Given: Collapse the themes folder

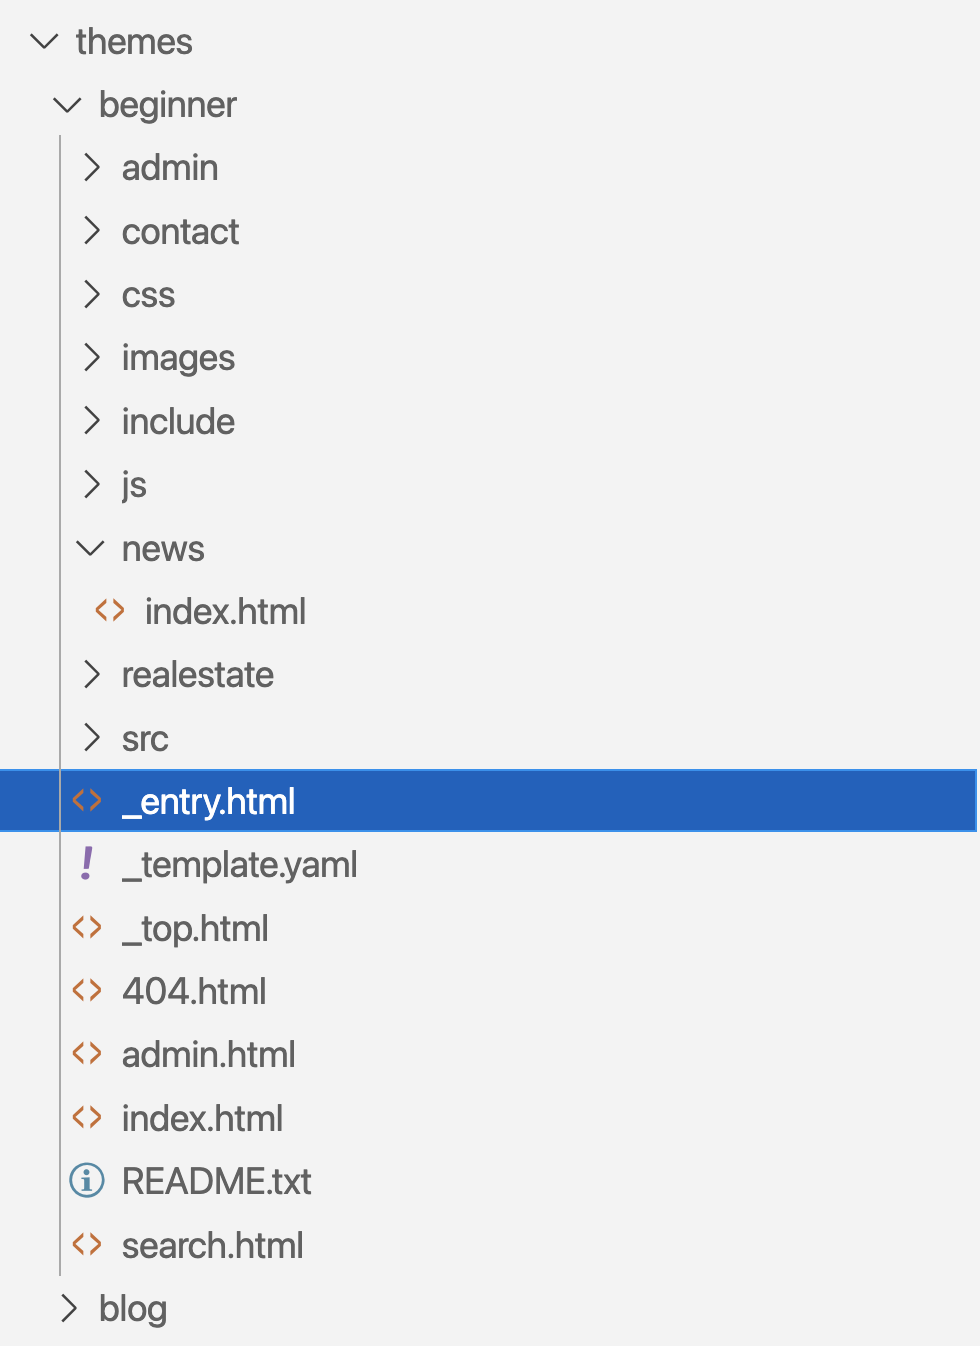Looking at the screenshot, I should tap(45, 41).
